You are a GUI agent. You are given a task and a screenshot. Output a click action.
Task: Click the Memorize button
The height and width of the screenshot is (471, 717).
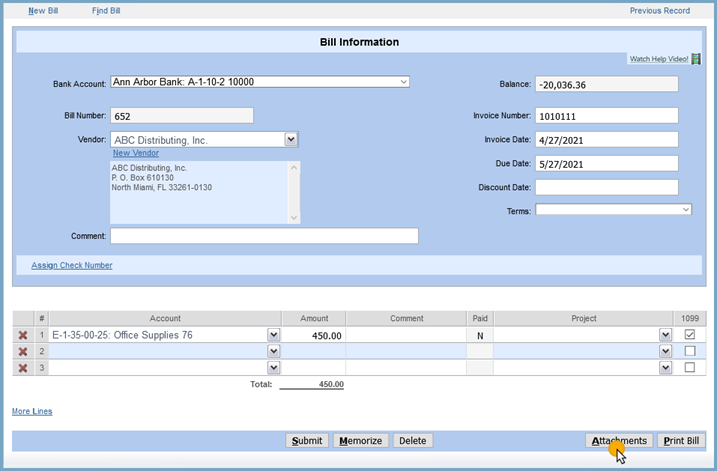coord(361,441)
